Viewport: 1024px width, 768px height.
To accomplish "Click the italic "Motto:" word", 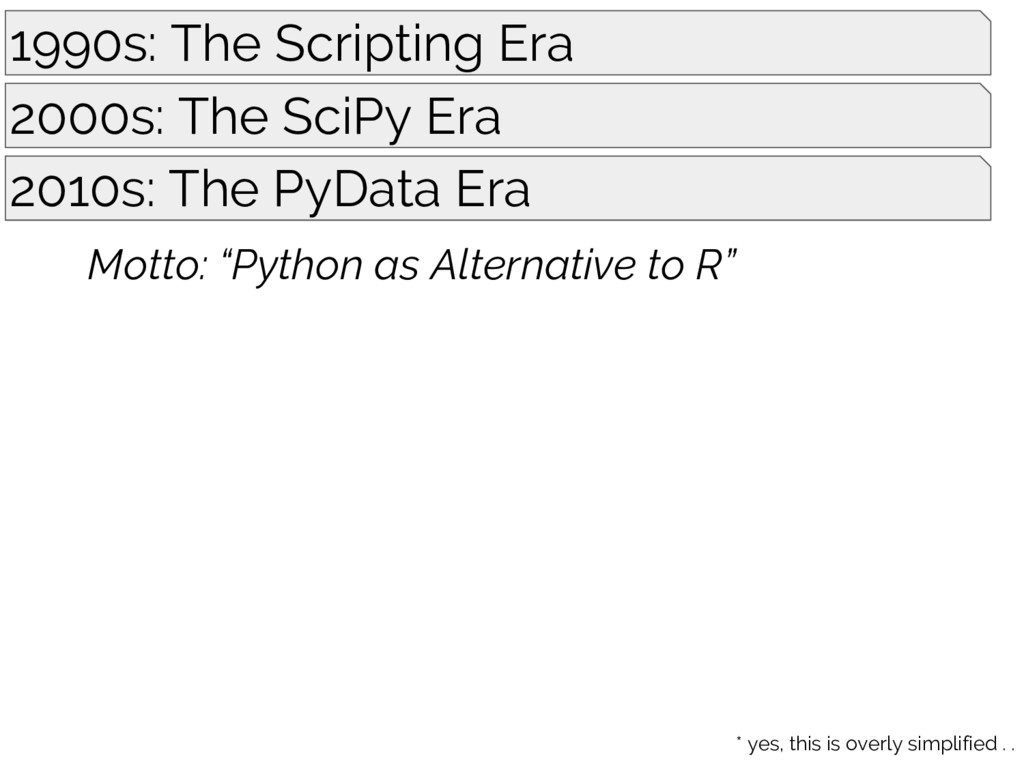I will point(148,265).
